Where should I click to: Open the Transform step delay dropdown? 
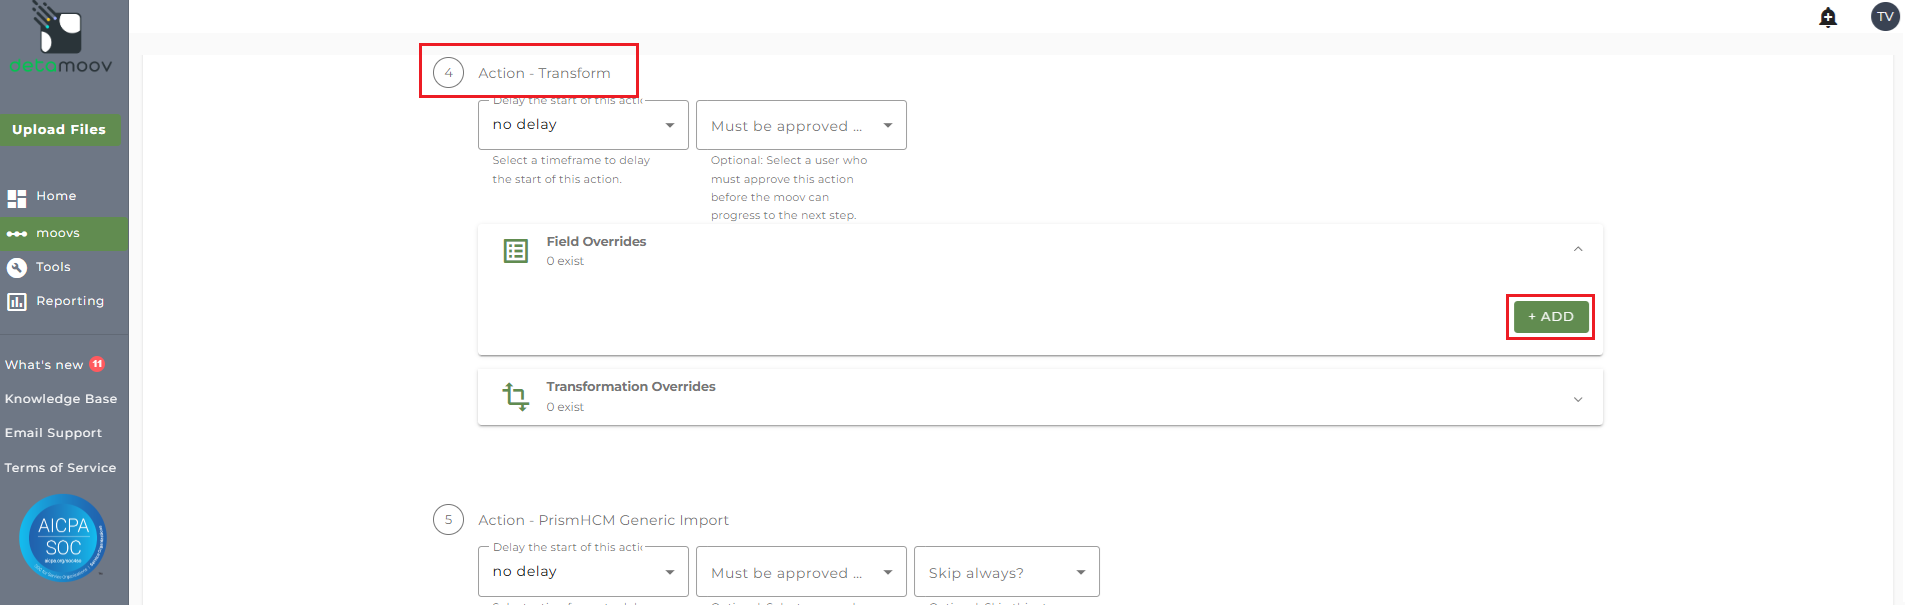(583, 125)
